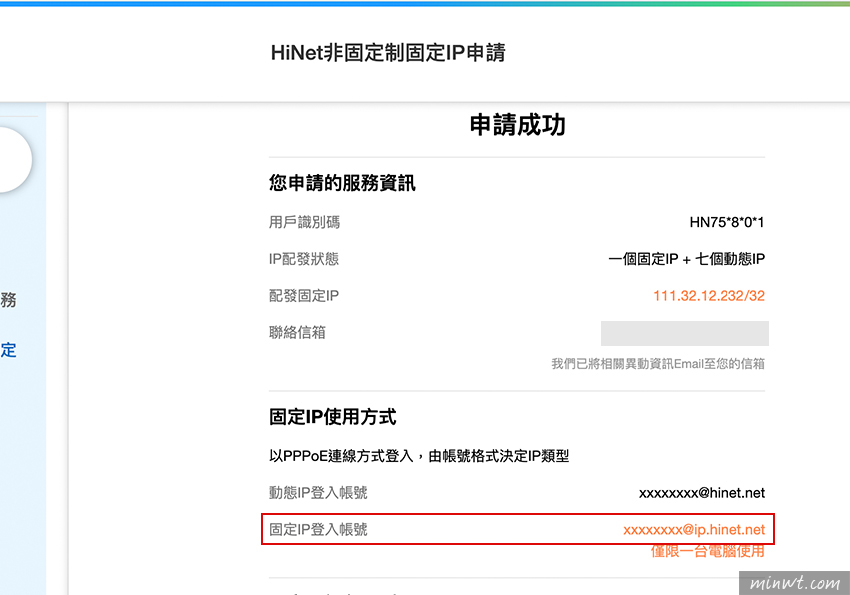850x595 pixels.
Task: Select the xxxxxxxx@ip.hinet.net fixed account
Action: (x=694, y=530)
